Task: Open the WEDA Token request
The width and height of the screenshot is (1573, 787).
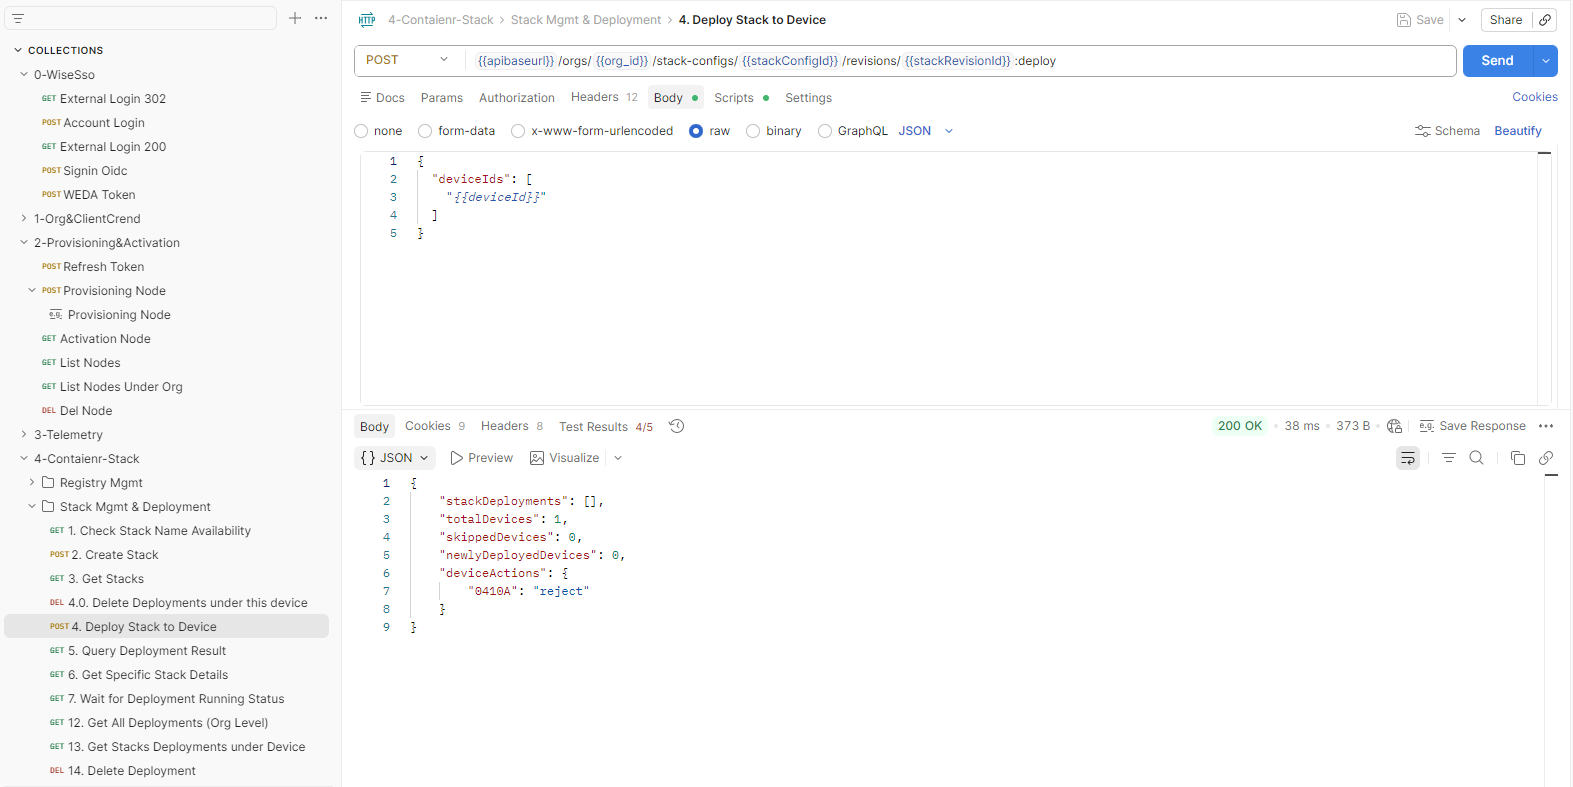Action: coord(99,195)
